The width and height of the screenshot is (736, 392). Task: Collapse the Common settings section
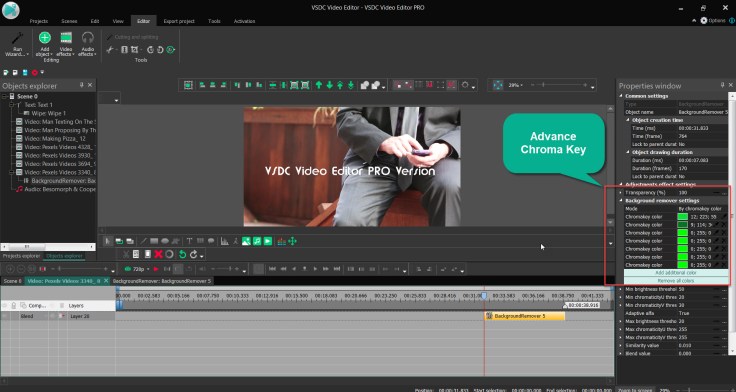coord(621,96)
